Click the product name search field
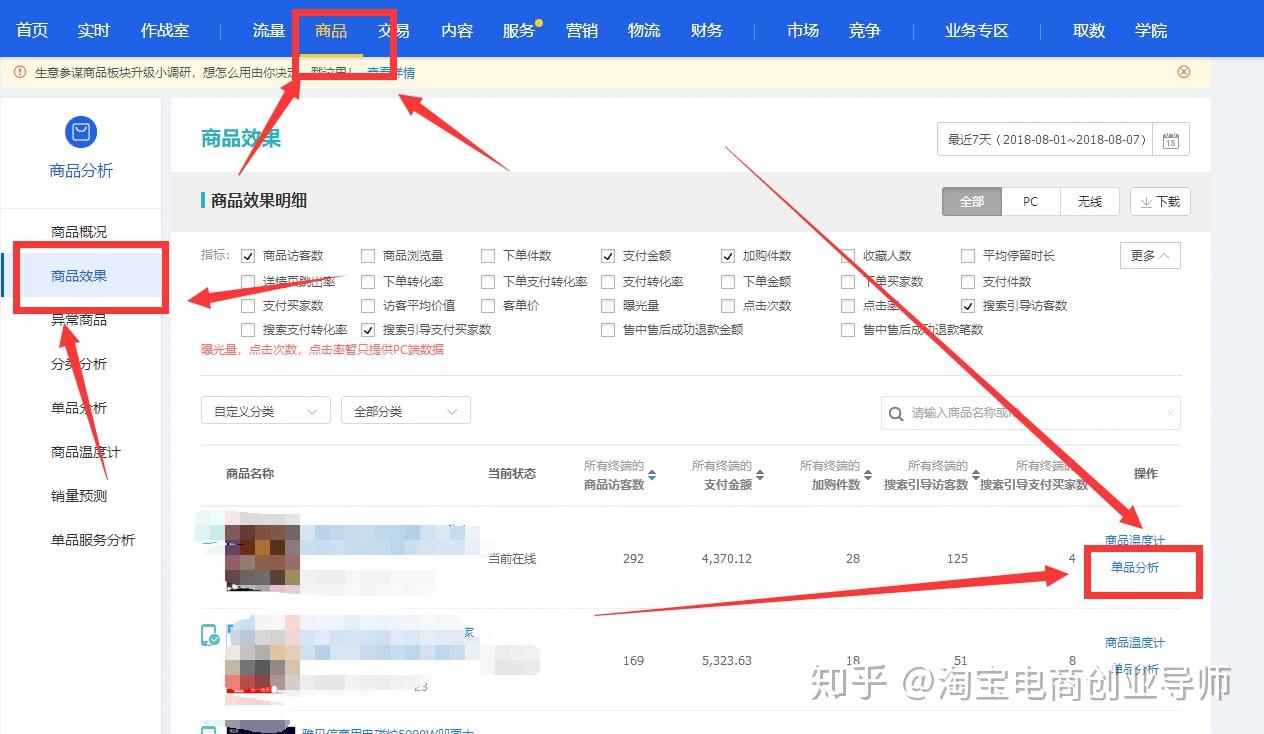This screenshot has height=734, width=1264. [1030, 413]
